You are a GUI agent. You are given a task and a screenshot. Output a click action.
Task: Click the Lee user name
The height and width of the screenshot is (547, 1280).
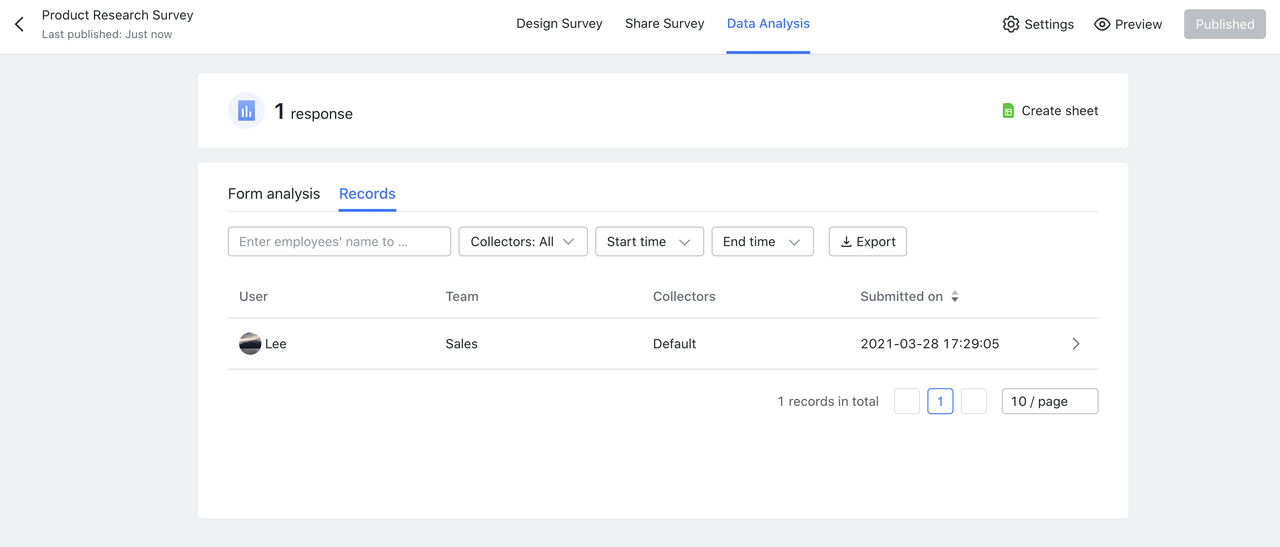coord(276,344)
